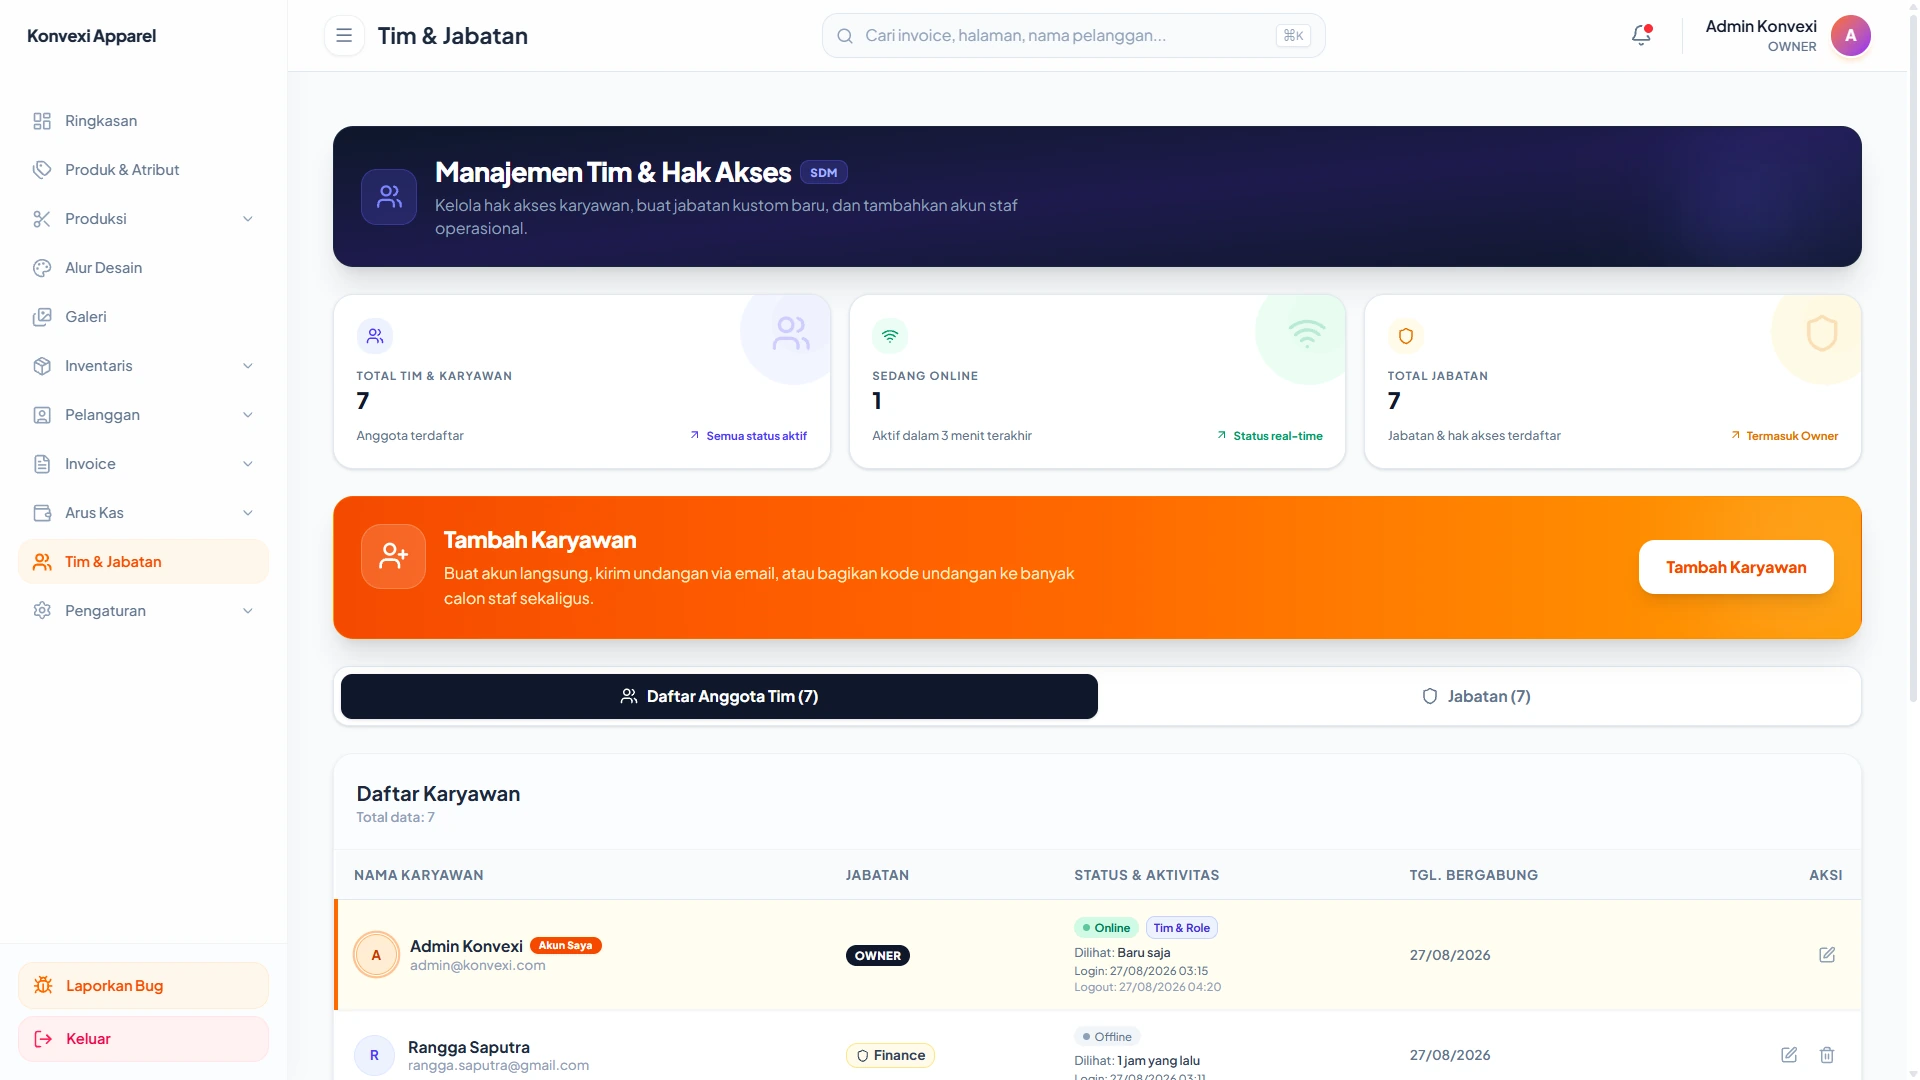
Task: Click the shield icon on Total Jabatan card
Action: point(1405,336)
